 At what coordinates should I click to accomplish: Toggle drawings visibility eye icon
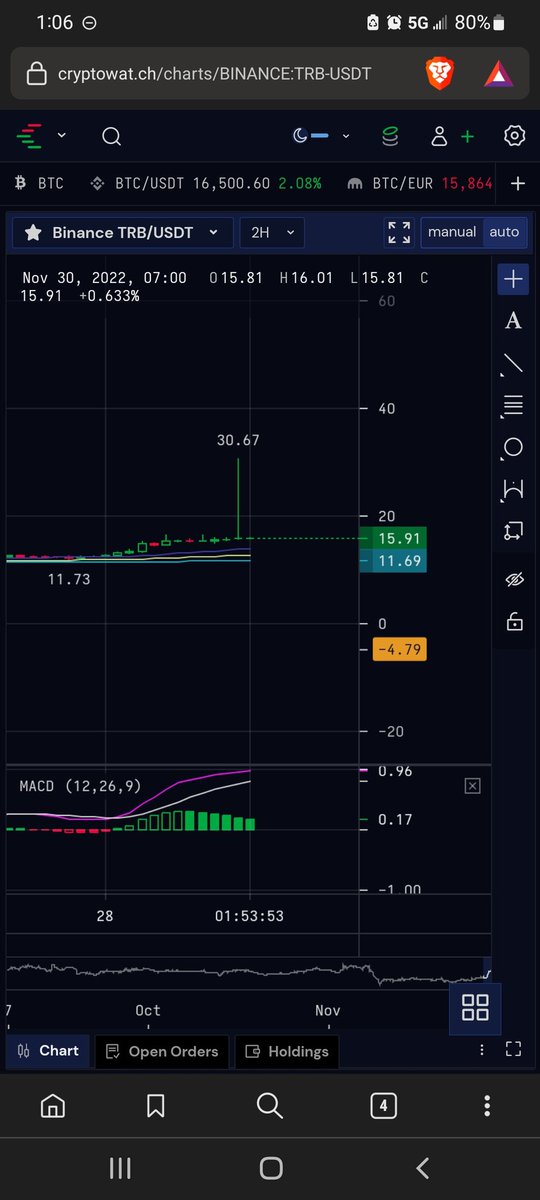coord(514,580)
